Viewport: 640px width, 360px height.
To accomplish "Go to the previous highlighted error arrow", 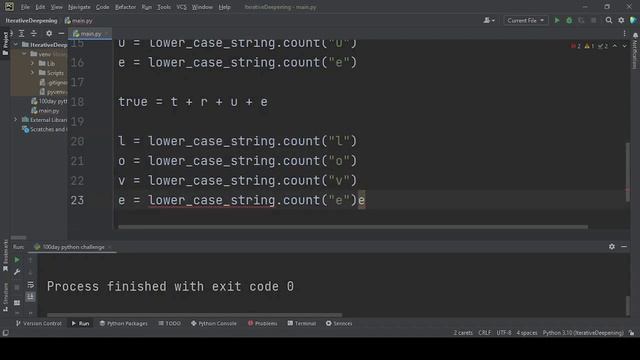I will tap(615, 46).
